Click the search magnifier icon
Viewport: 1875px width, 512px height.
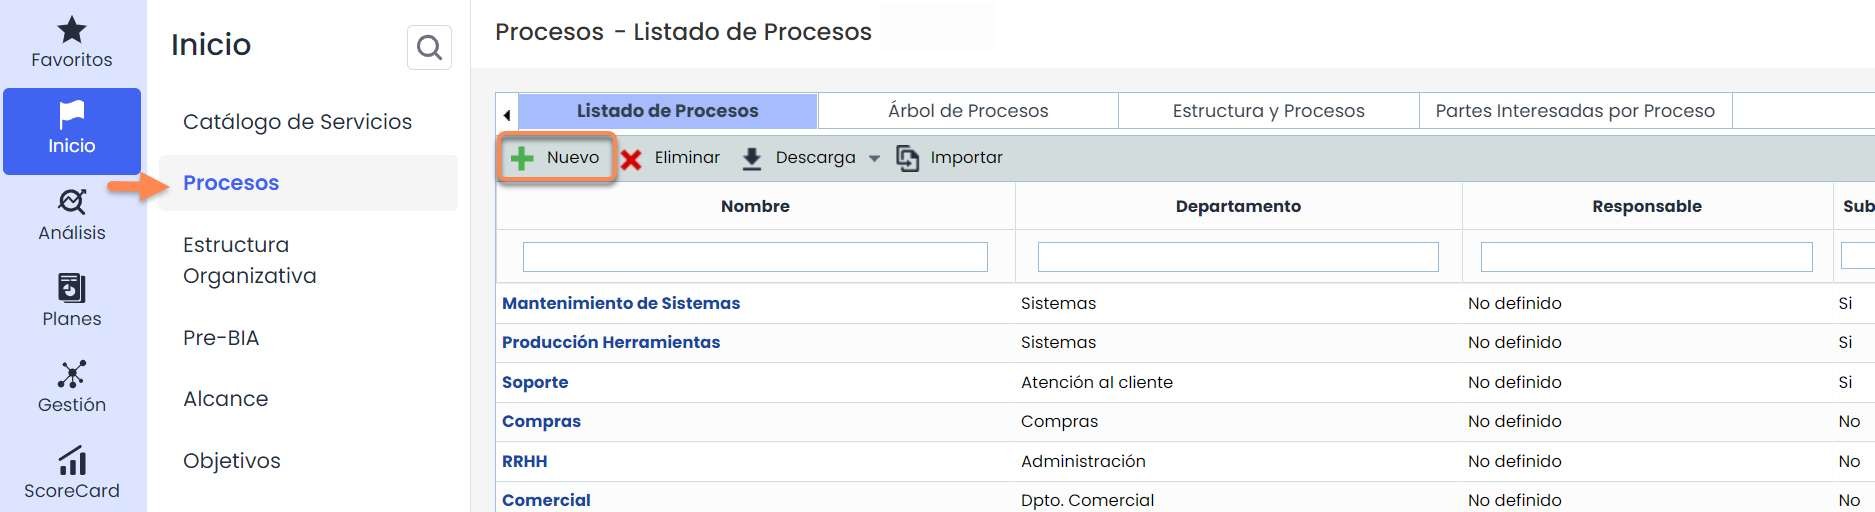(429, 47)
